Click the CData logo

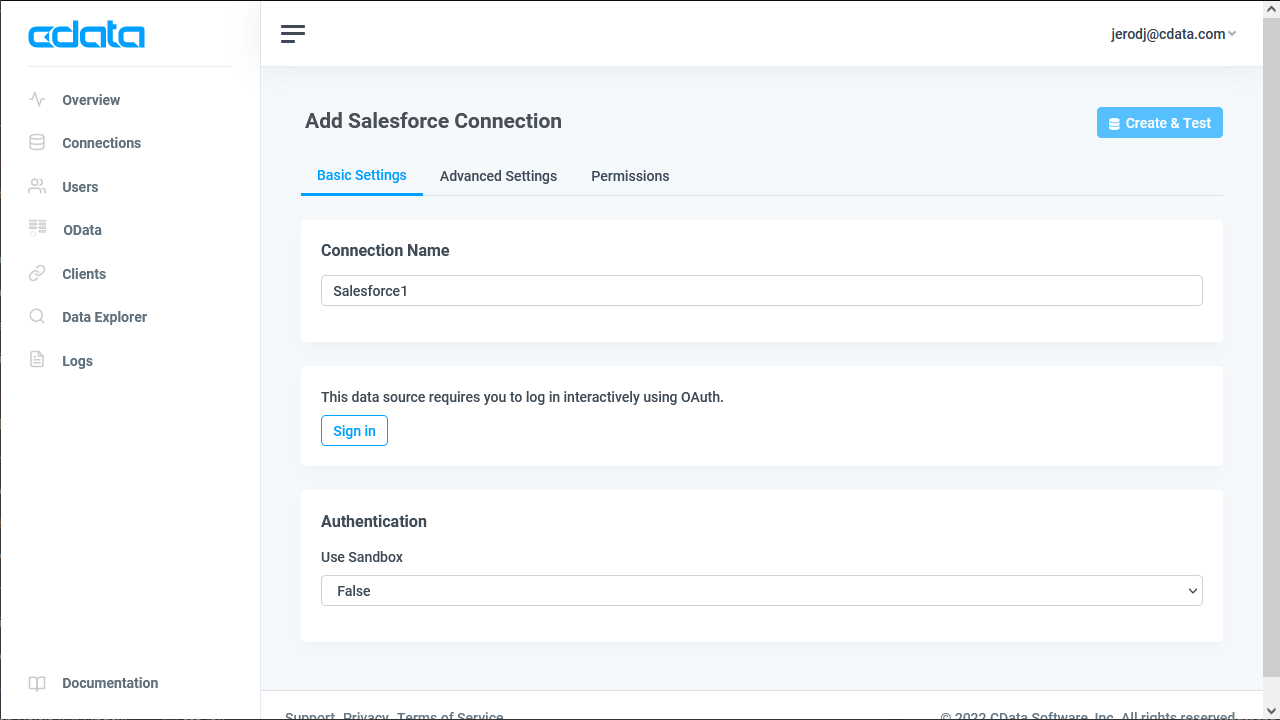coord(87,36)
